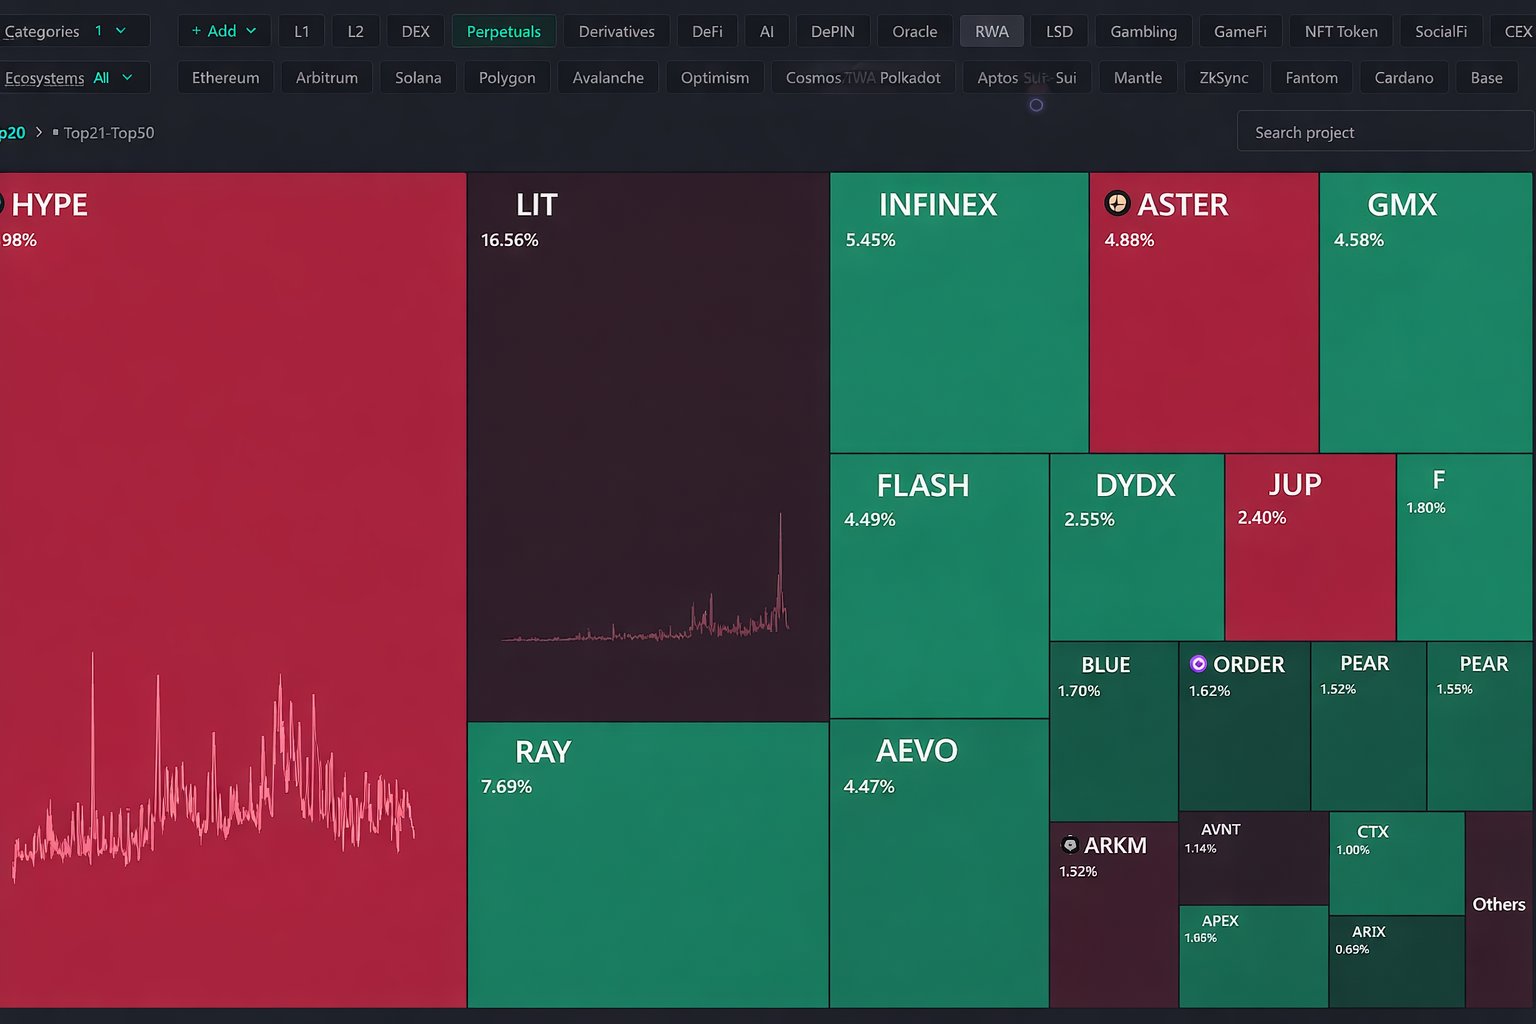Select the F tile showing 1.80%

click(x=1465, y=547)
